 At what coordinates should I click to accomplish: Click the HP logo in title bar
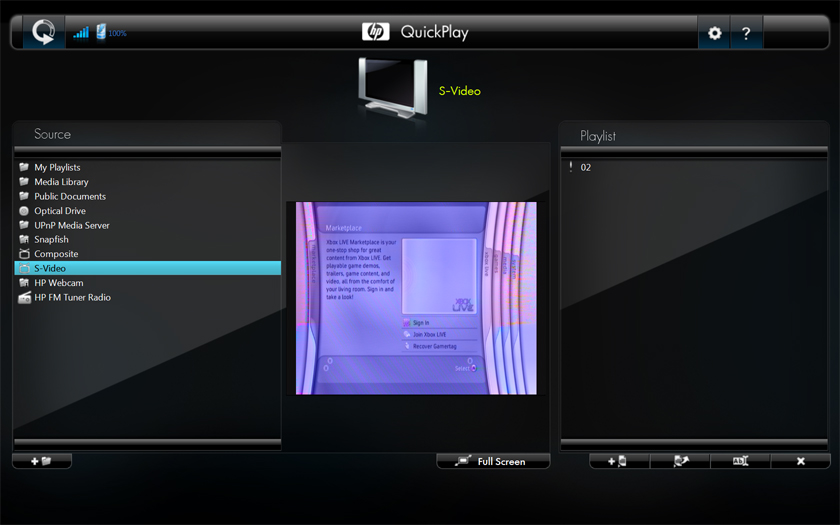tap(376, 32)
